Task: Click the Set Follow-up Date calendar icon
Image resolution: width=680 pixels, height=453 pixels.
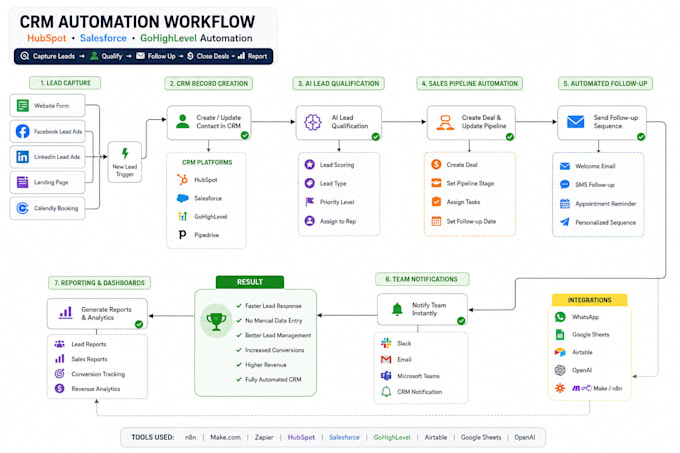Action: pyautogui.click(x=436, y=221)
